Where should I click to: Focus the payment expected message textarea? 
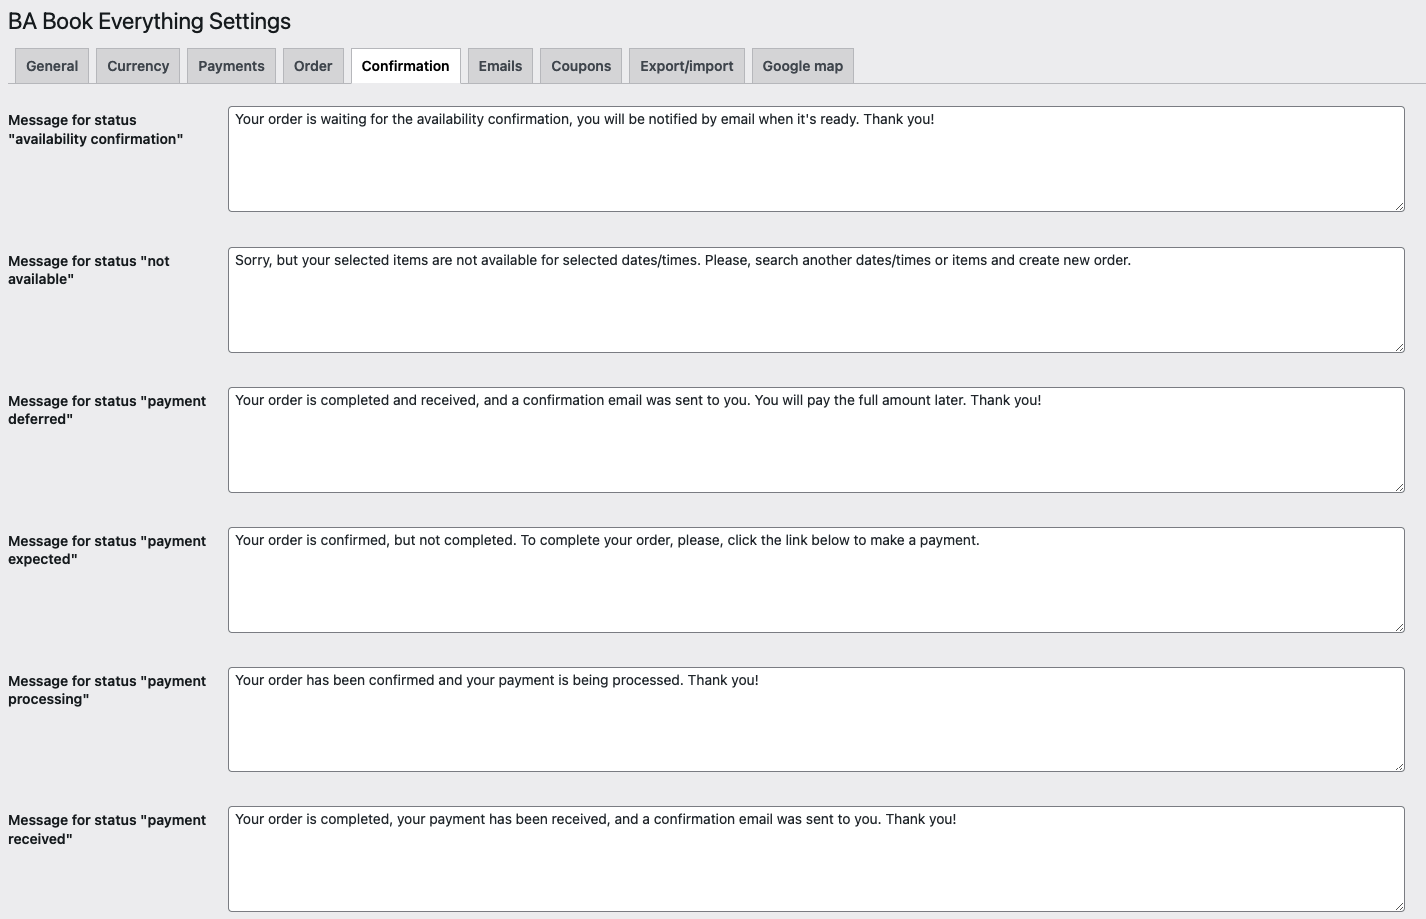click(815, 580)
